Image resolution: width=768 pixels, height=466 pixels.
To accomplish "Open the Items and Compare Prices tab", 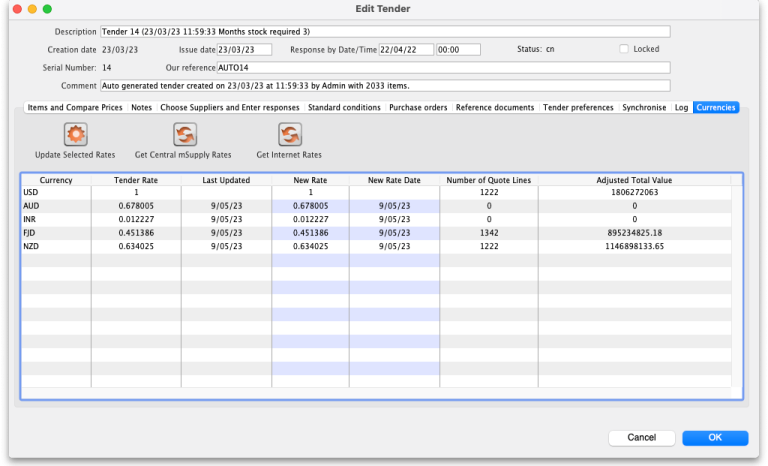I will 75,107.
